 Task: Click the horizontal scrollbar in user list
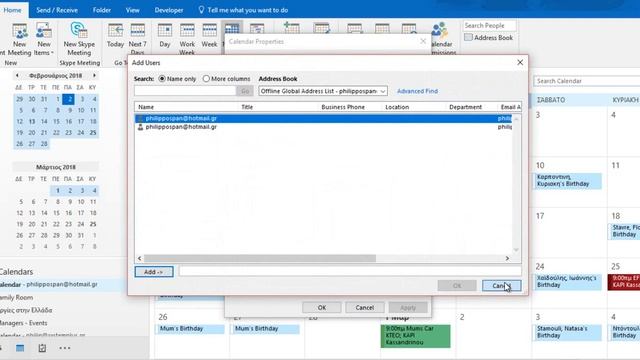coord(260,258)
